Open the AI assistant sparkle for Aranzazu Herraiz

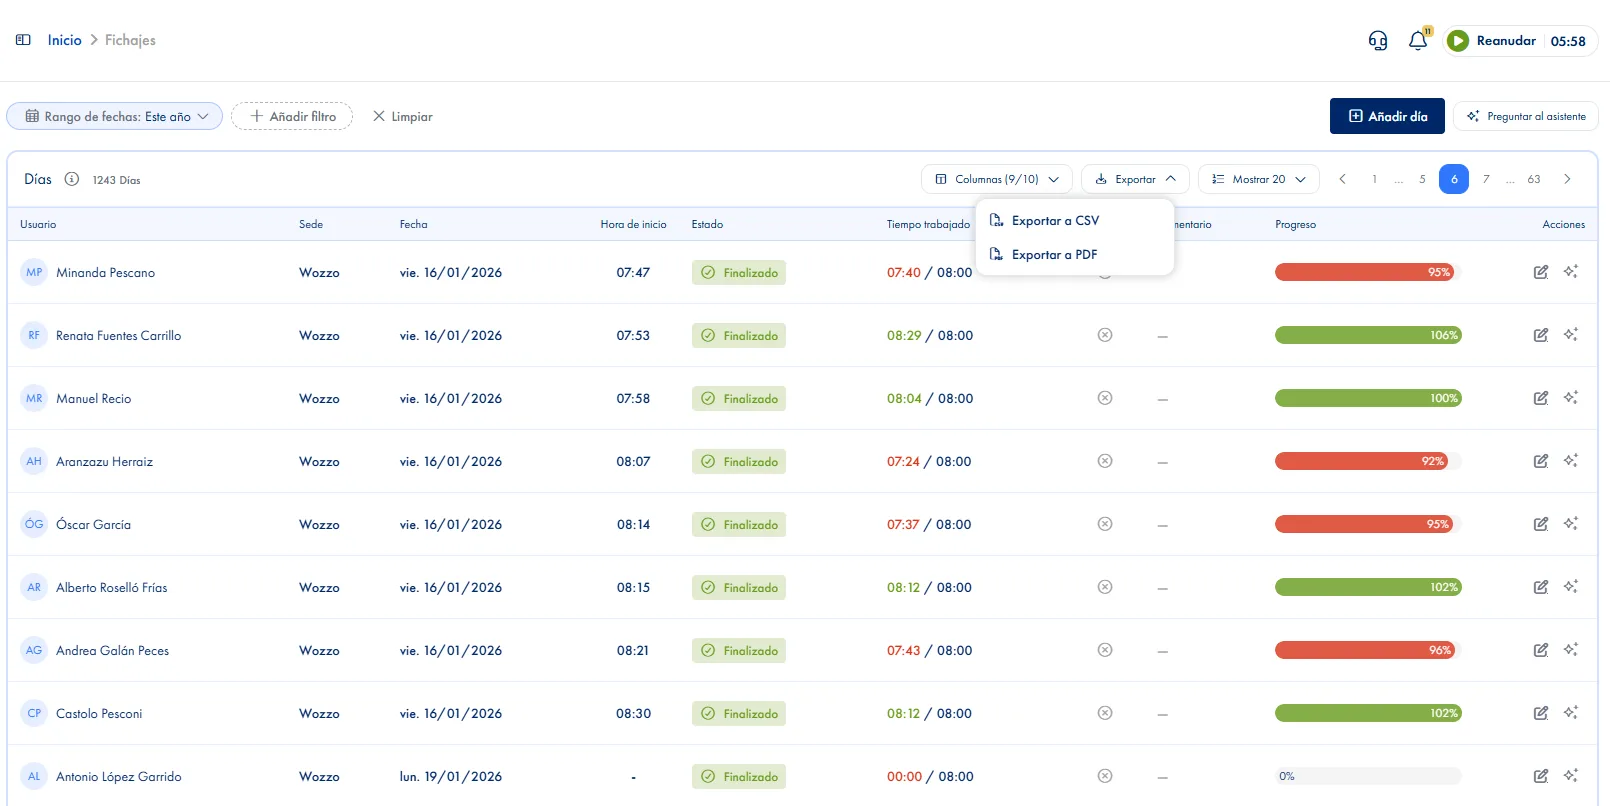coord(1571,461)
